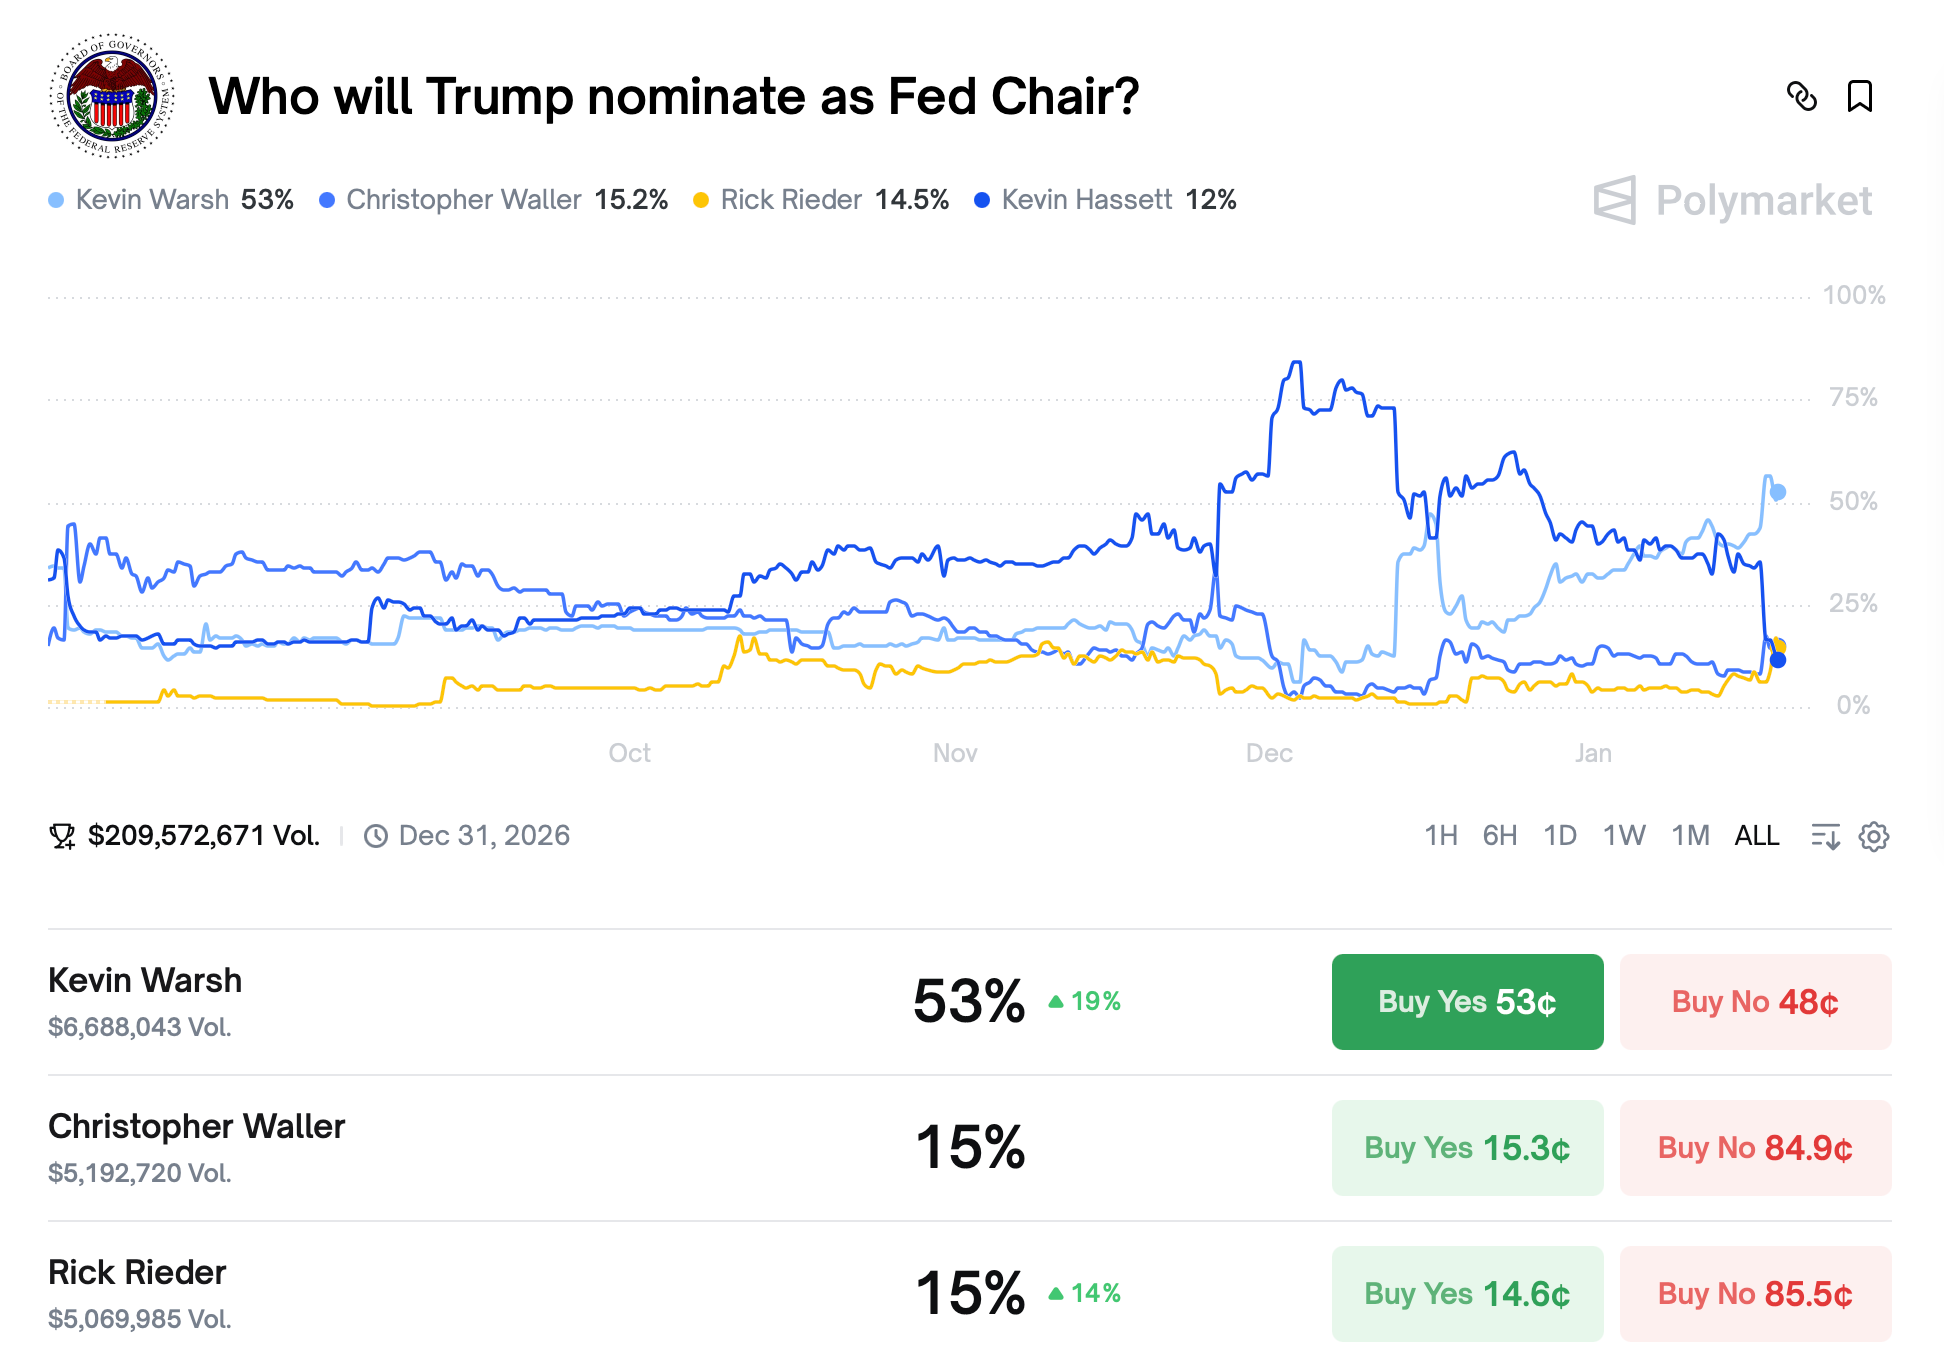Screen dimensions: 1944x1356
Task: Select the 1D time range
Action: 1559,836
